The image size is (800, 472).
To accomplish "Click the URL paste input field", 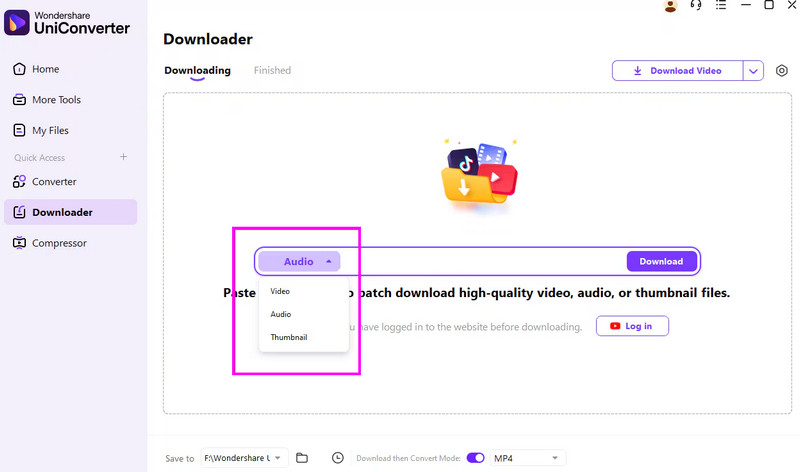I will [483, 261].
